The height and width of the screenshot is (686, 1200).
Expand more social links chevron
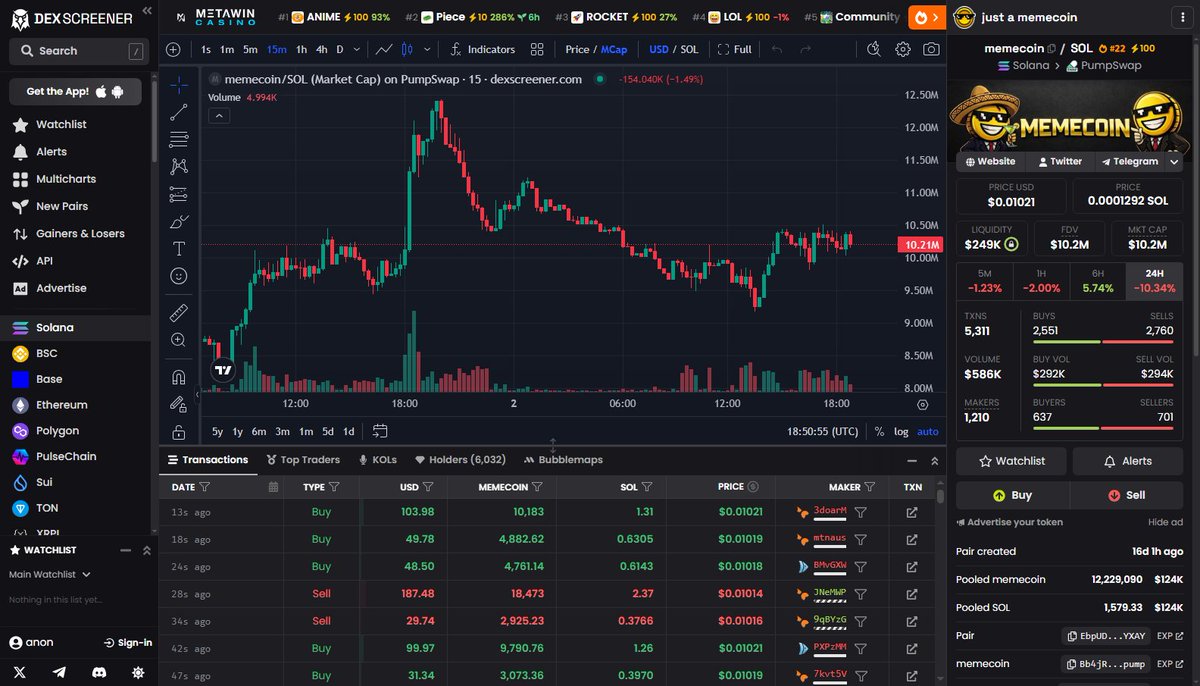(1174, 161)
